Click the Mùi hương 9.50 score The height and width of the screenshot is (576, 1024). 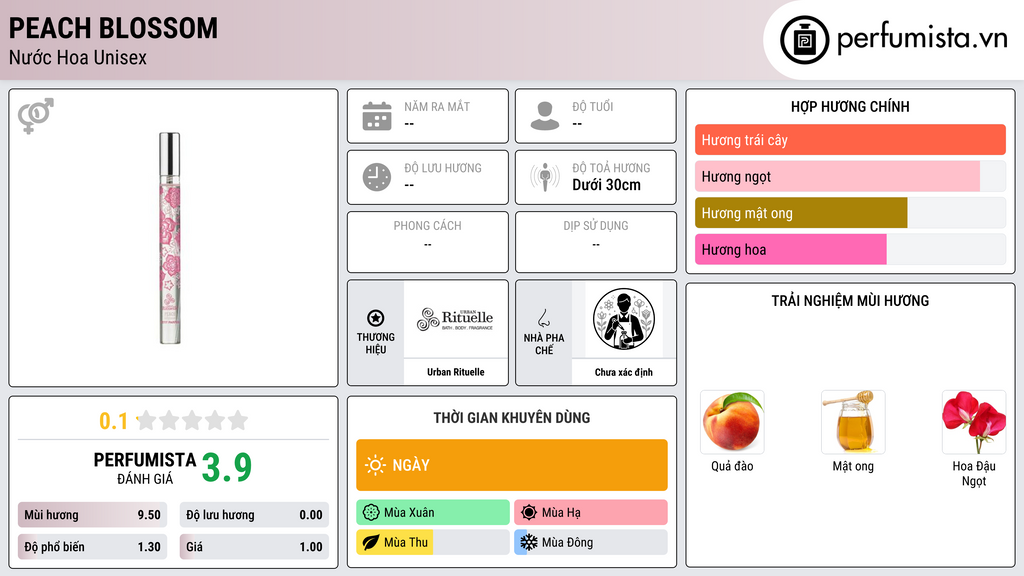tap(92, 515)
